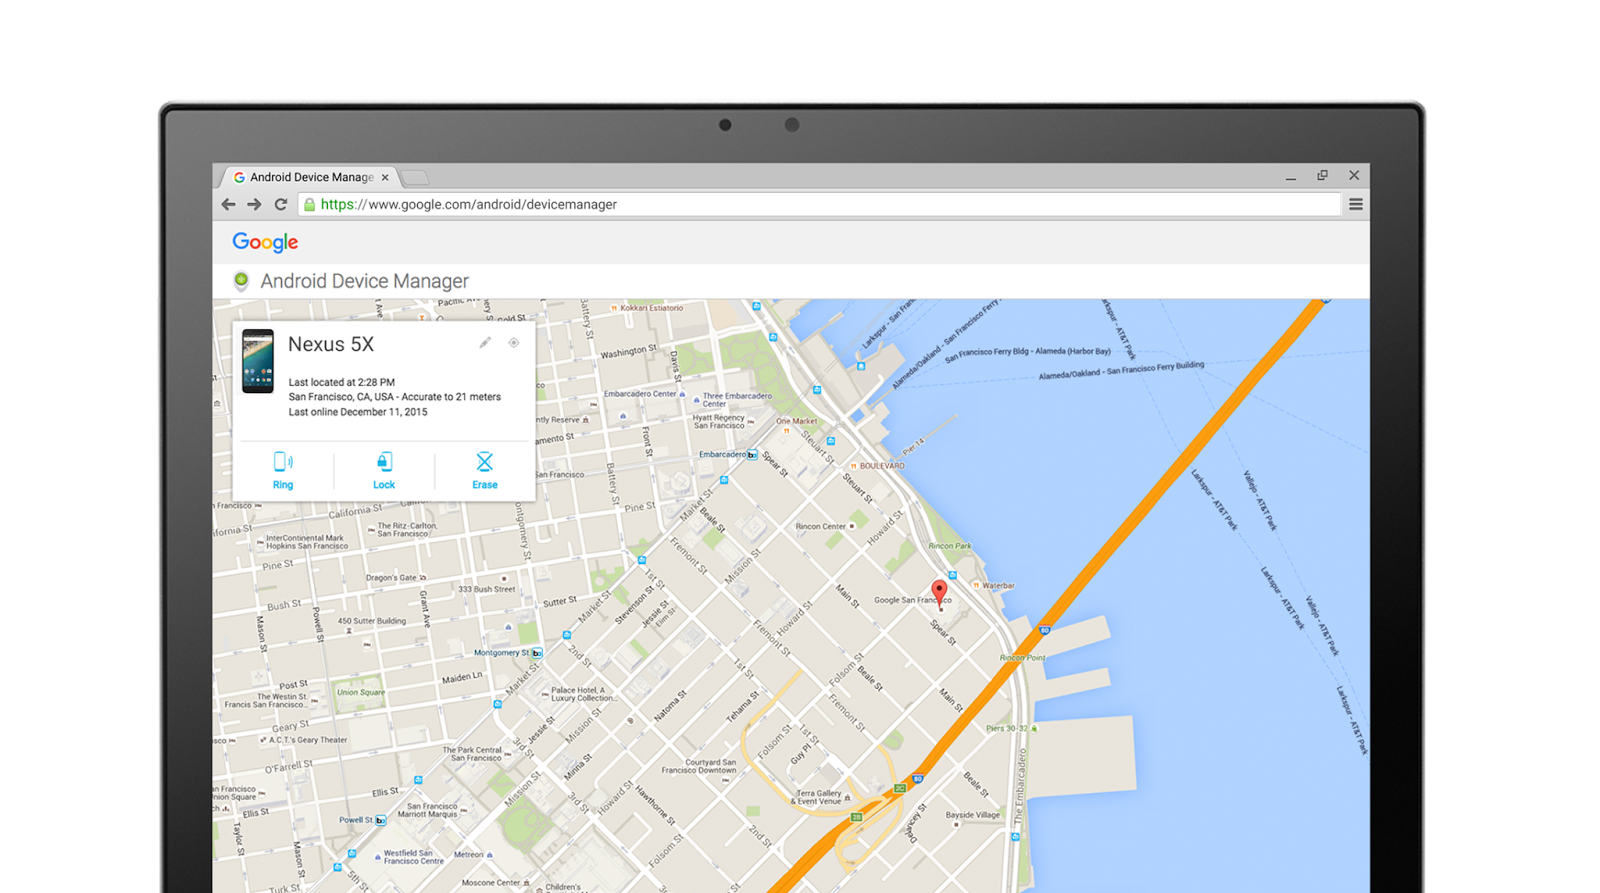Click the Powell St transit station icon
1600x893 pixels.
click(380, 820)
